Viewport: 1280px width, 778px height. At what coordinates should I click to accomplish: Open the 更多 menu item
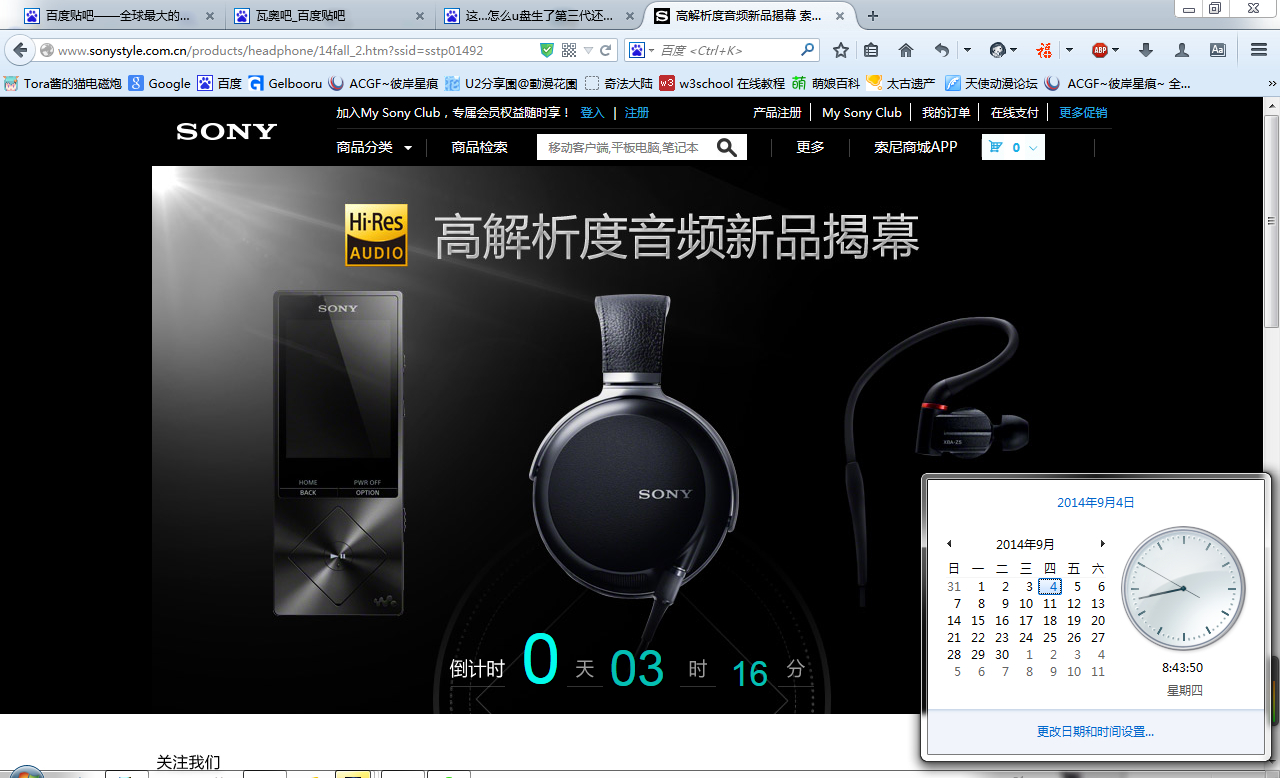click(810, 147)
